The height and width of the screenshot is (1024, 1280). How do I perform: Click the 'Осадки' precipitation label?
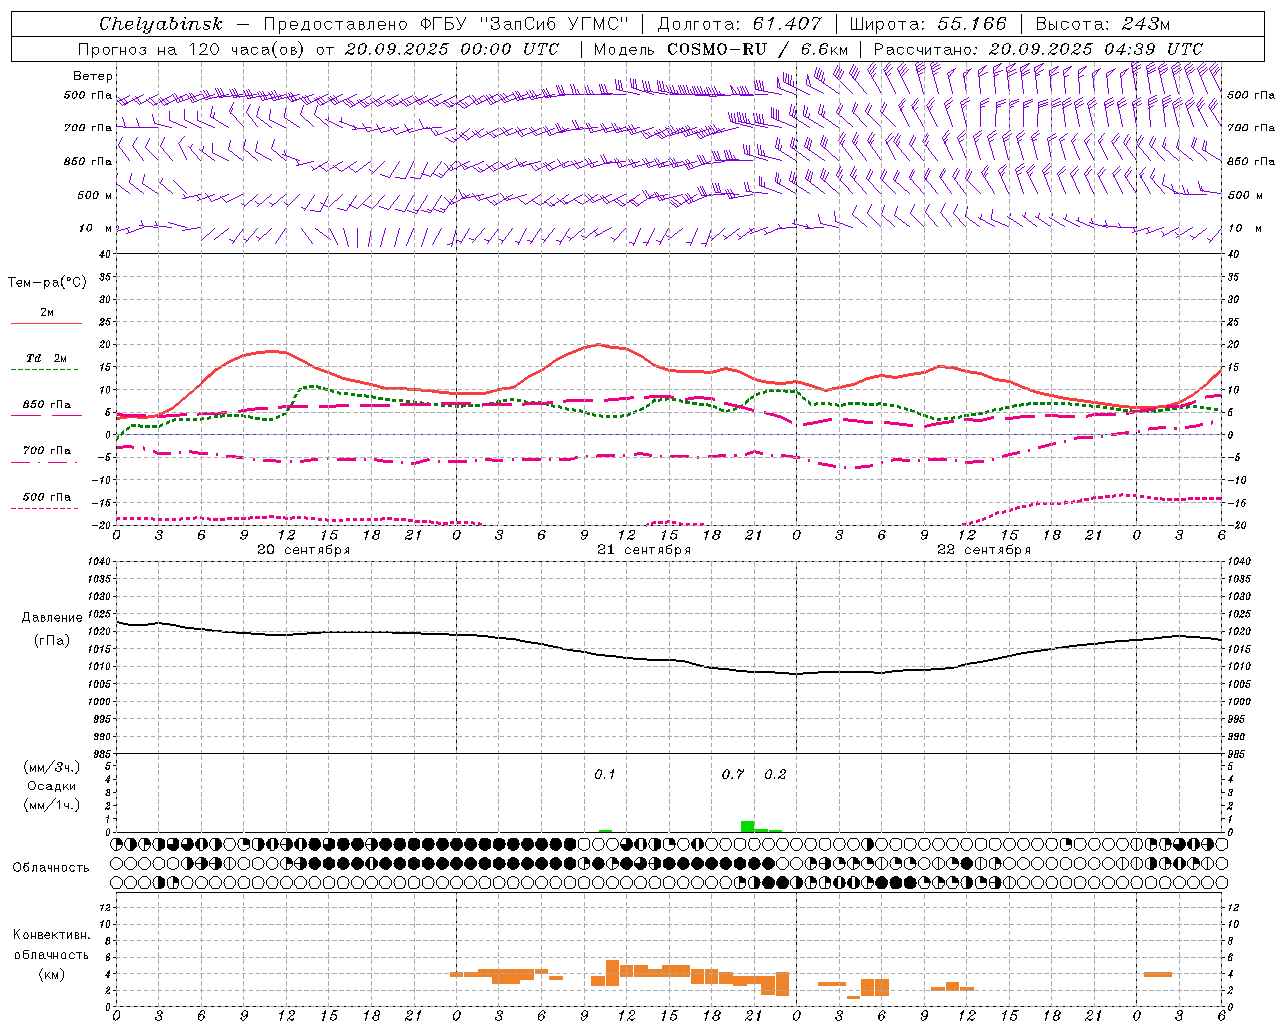52,787
